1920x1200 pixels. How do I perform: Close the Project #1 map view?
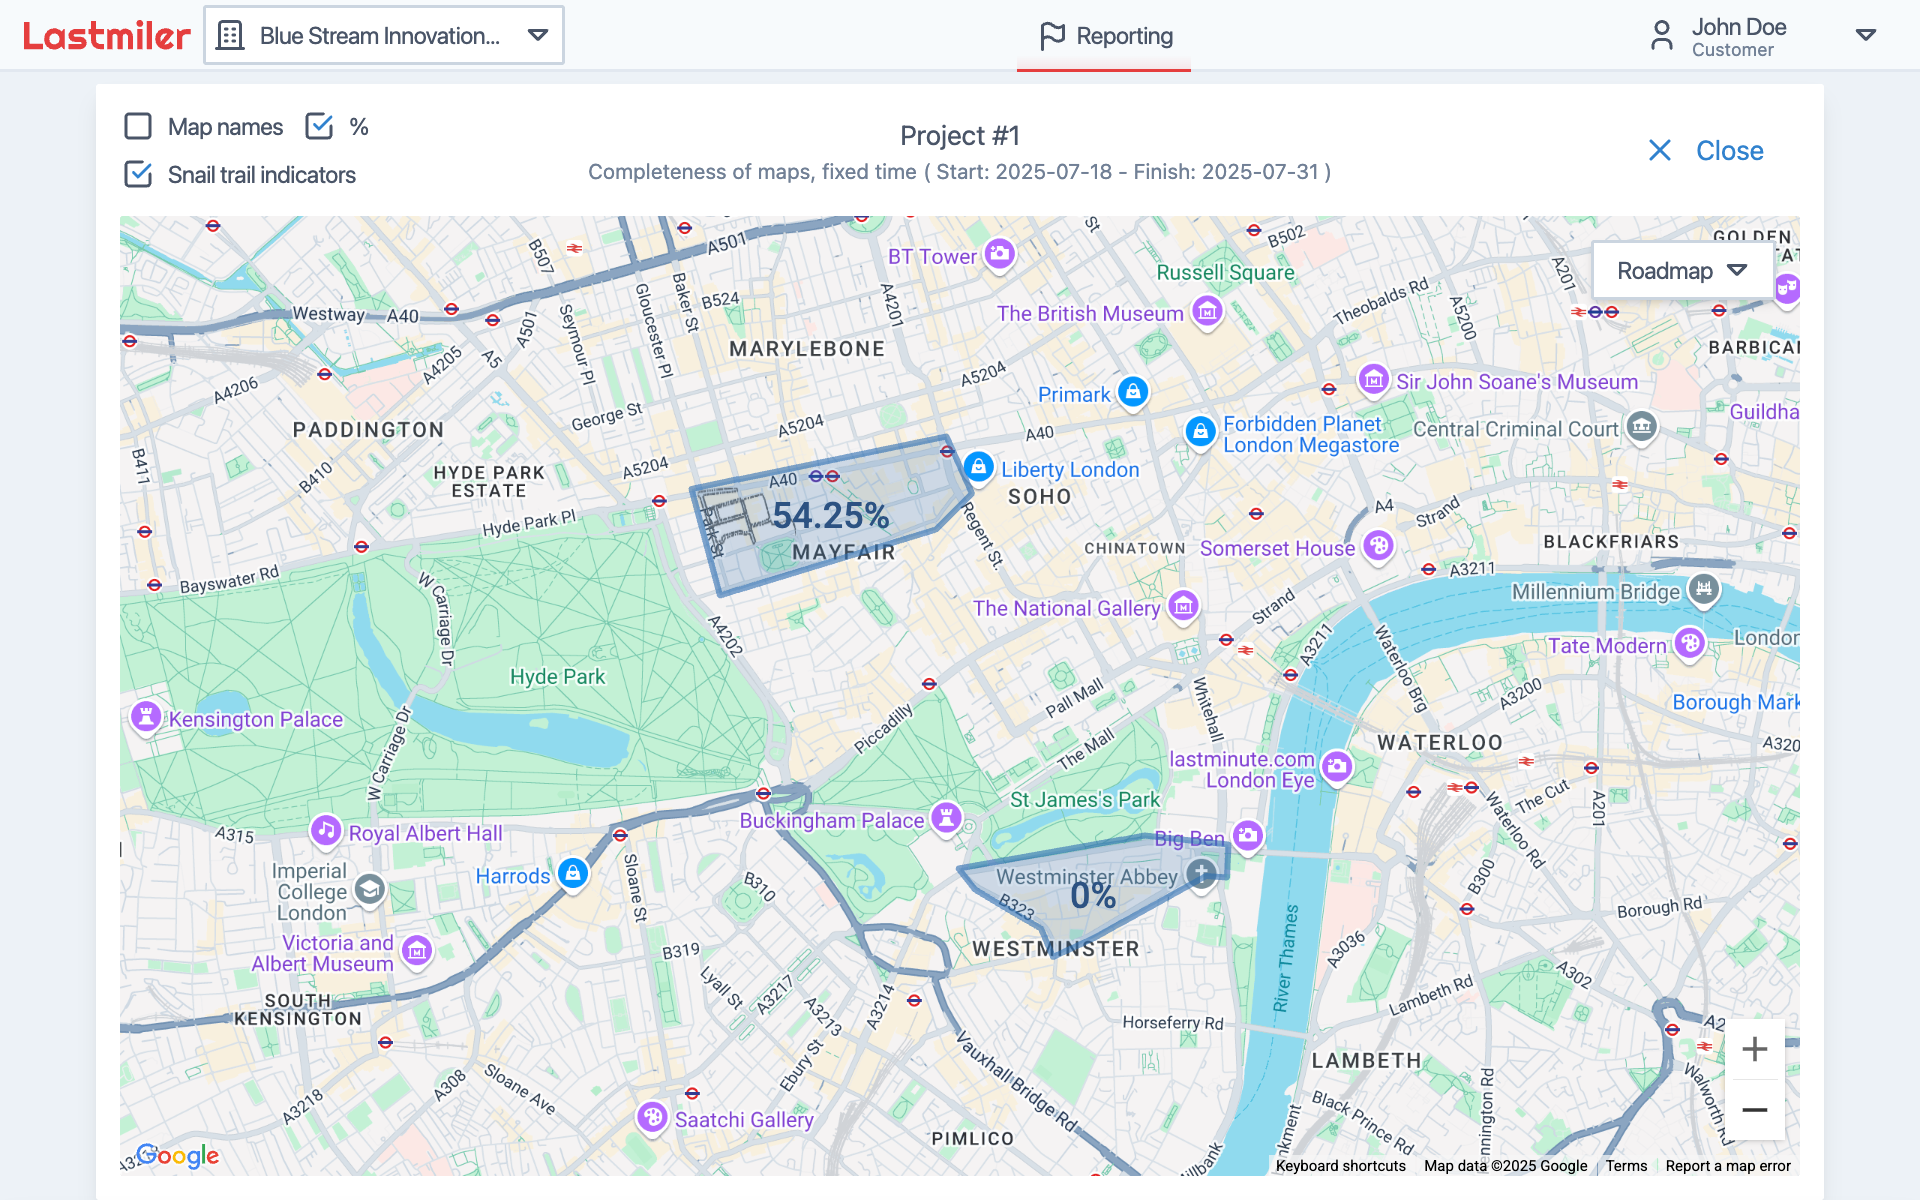[x=1706, y=150]
